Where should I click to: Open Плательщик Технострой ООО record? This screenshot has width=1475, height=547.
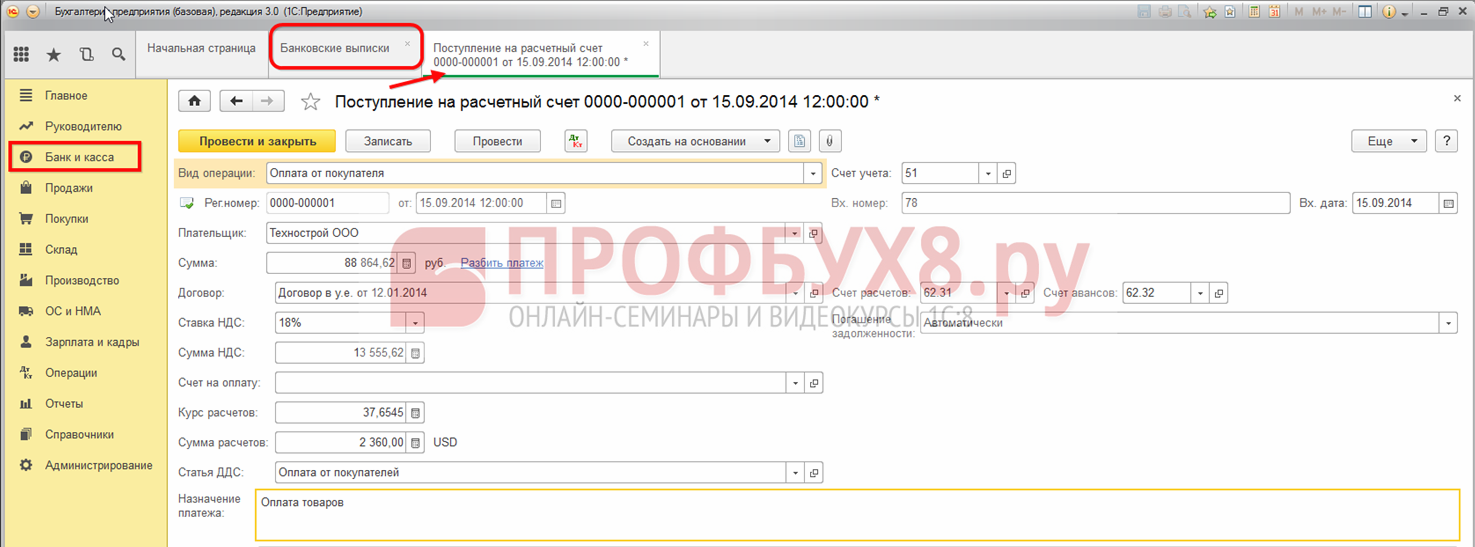814,233
